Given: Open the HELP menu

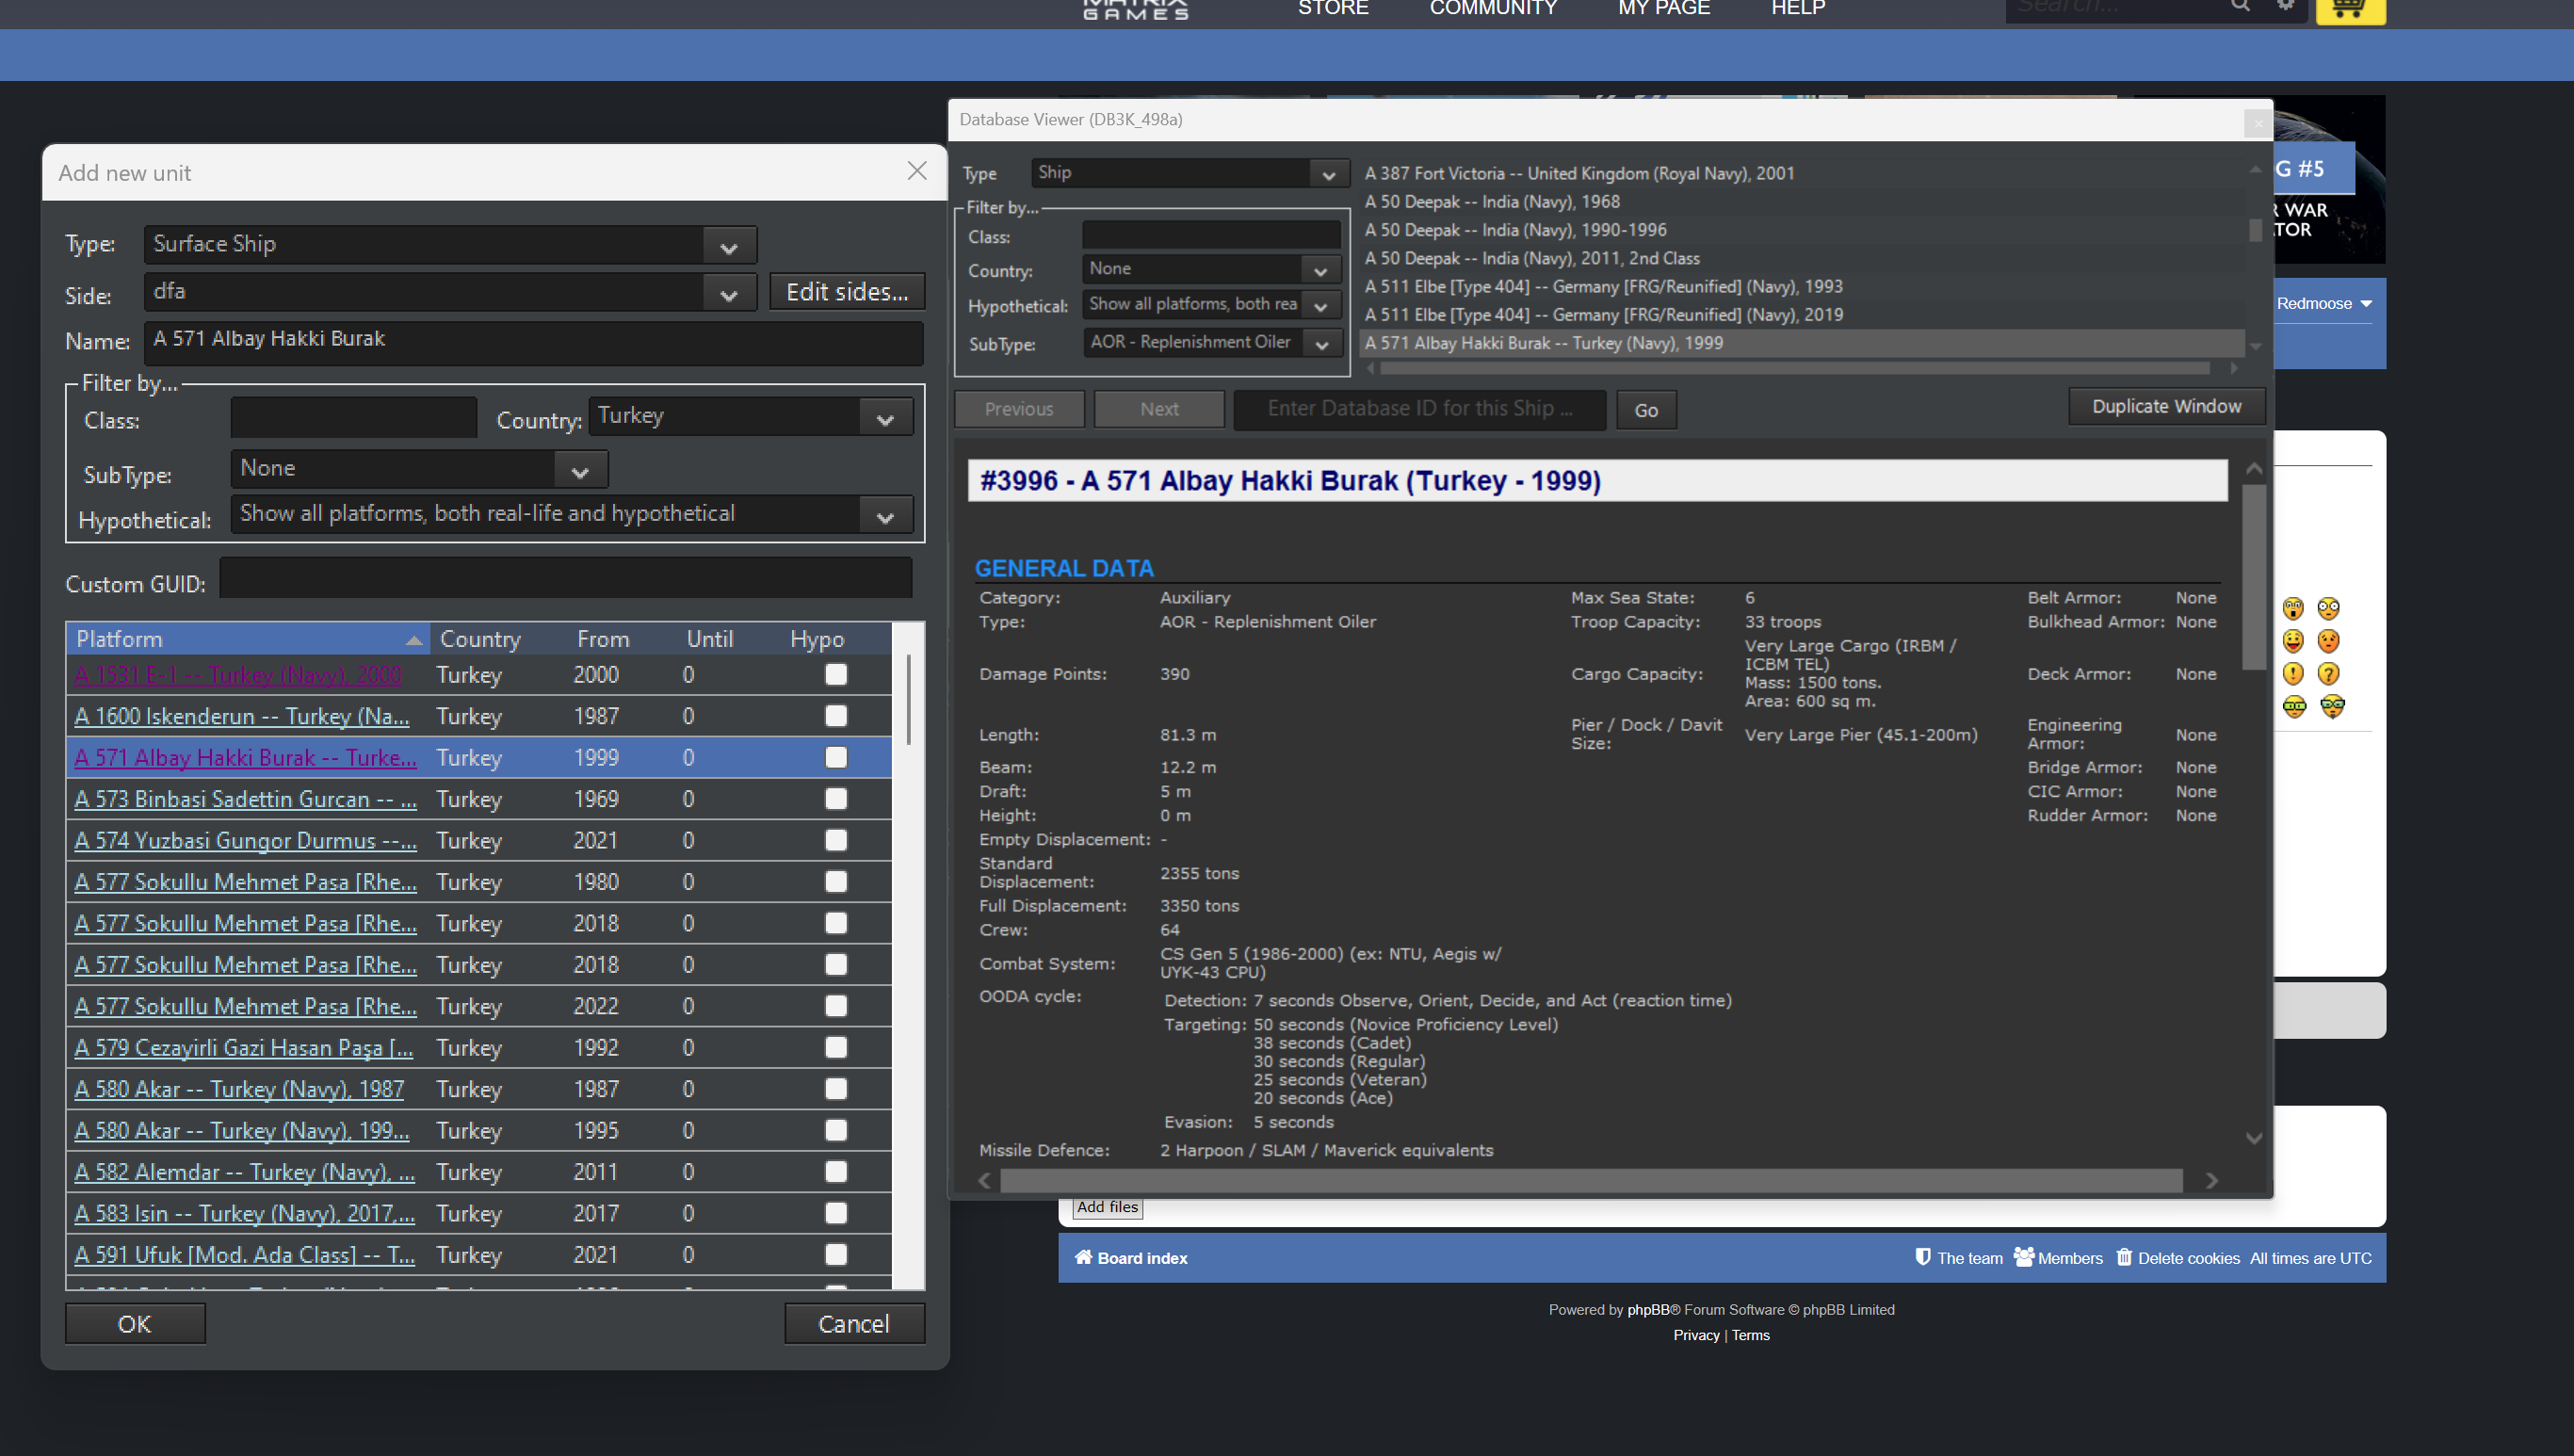Looking at the screenshot, I should (1798, 8).
